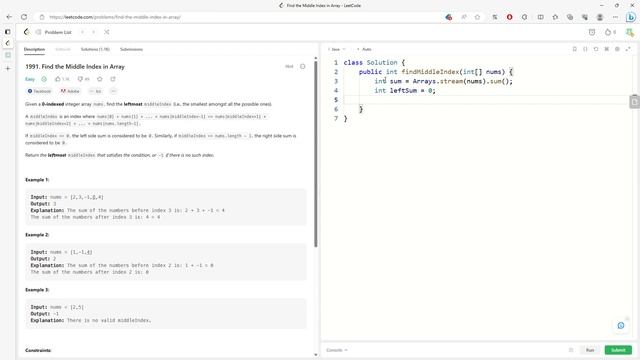The image size is (640, 360).
Task: Click the Adobe company tag
Action: tap(70, 91)
